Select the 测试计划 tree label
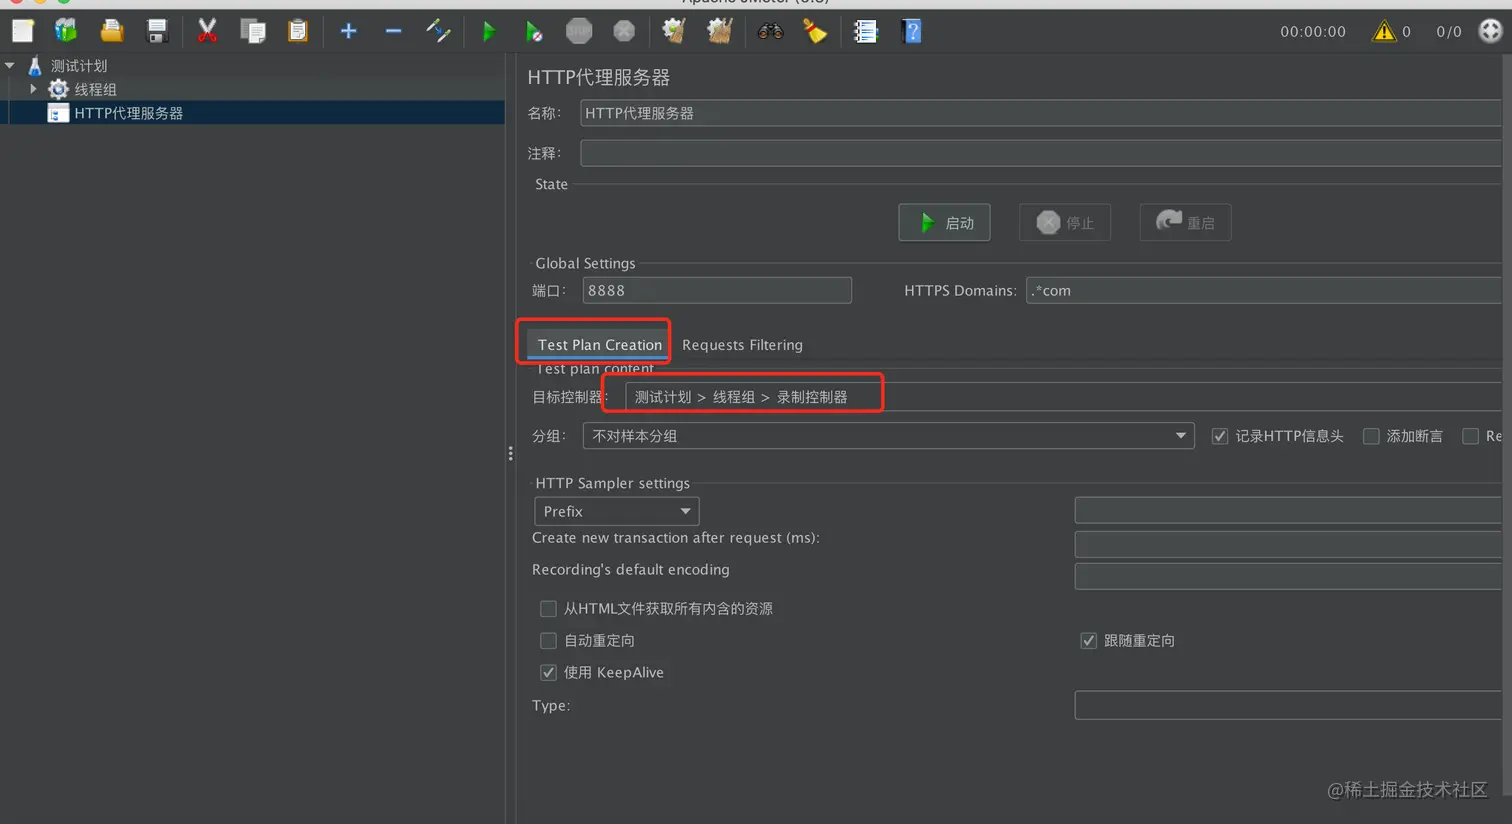This screenshot has height=824, width=1512. pos(79,66)
